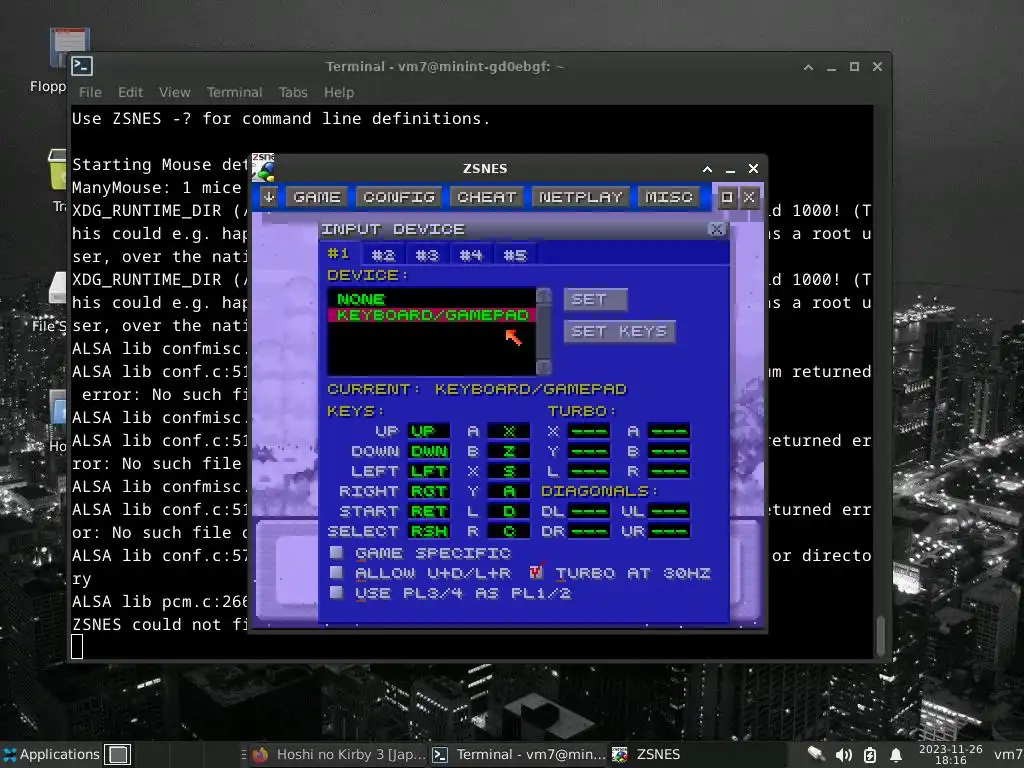The image size is (1024, 768).
Task: Change the L button key binding D
Action: click(509, 511)
